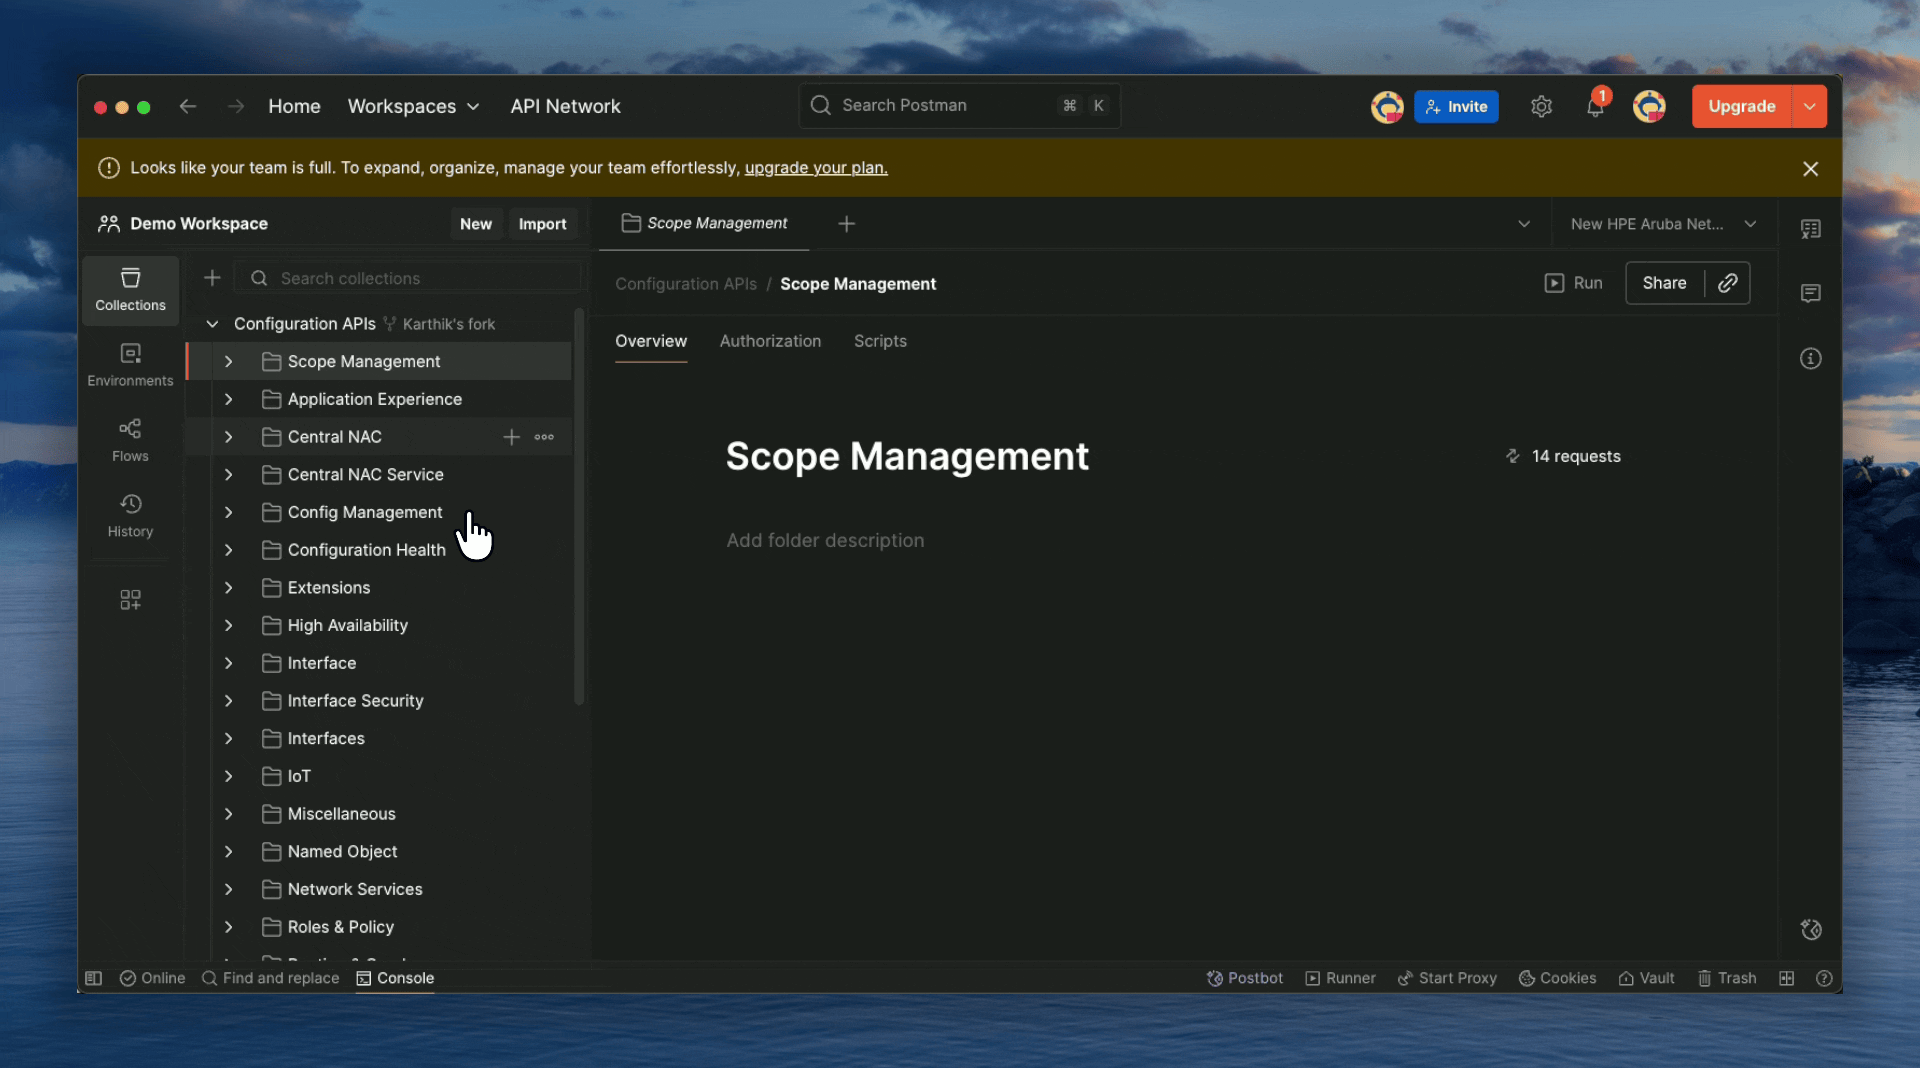Image resolution: width=1920 pixels, height=1068 pixels.
Task: Click the collections list scrollbar
Action: [x=578, y=507]
